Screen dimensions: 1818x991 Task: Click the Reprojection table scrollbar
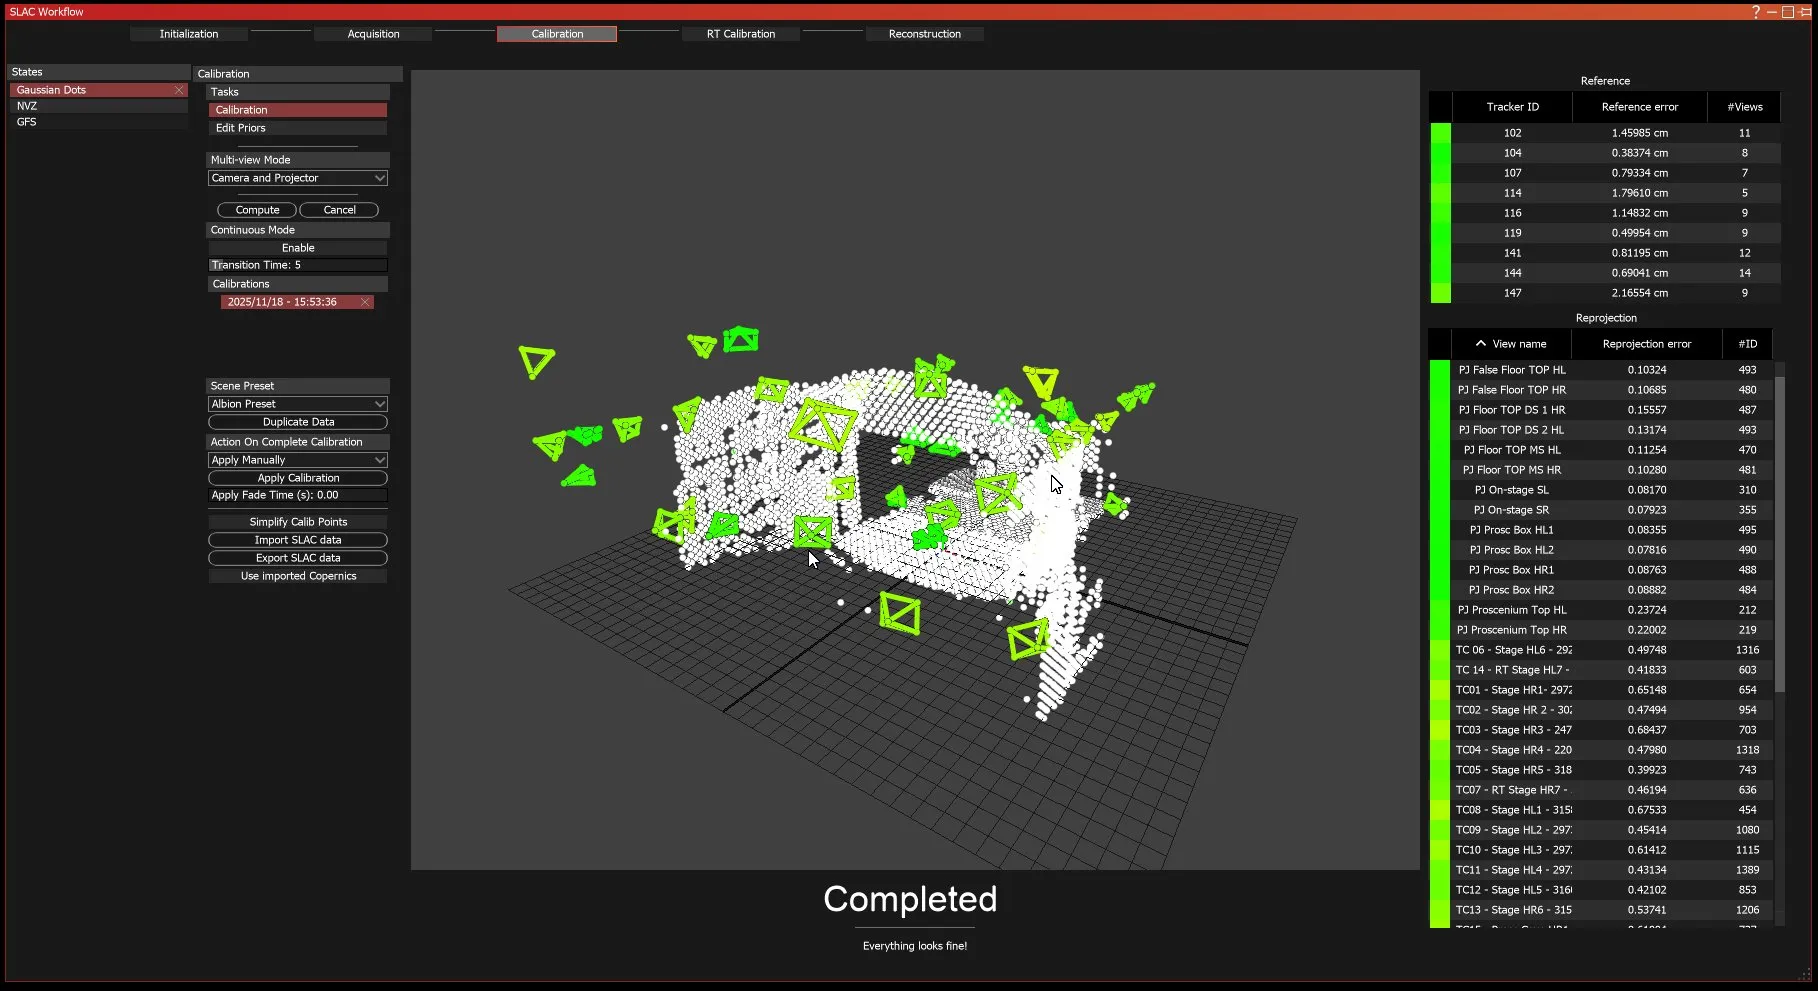pos(1780,533)
